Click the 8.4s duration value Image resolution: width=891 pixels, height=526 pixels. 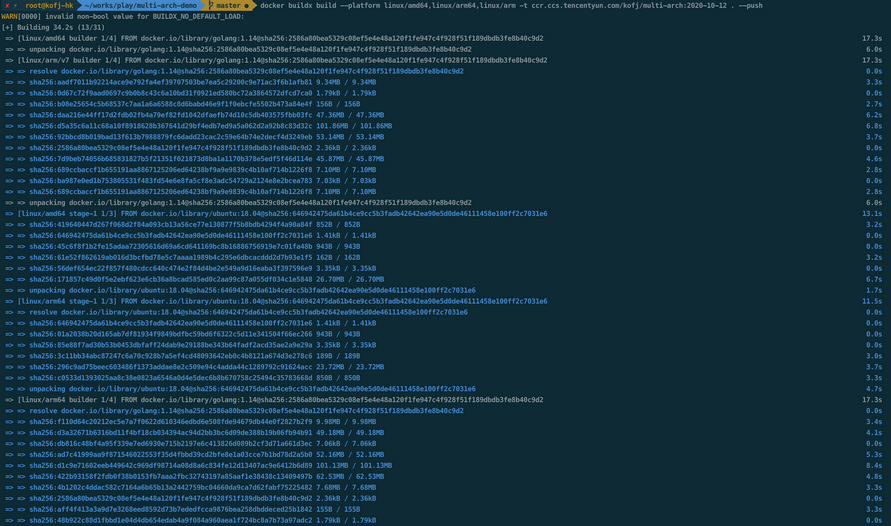pyautogui.click(x=874, y=466)
